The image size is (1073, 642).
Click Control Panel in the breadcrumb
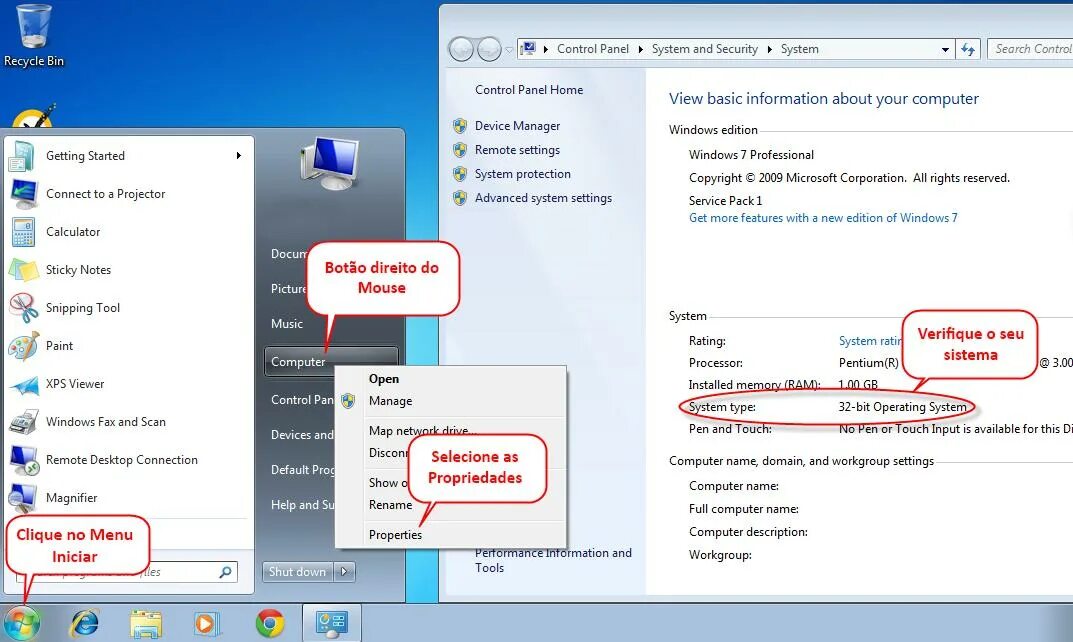click(x=593, y=49)
